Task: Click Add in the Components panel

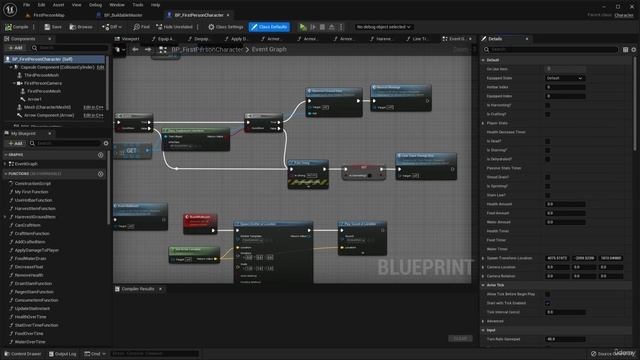Action: (x=15, y=48)
